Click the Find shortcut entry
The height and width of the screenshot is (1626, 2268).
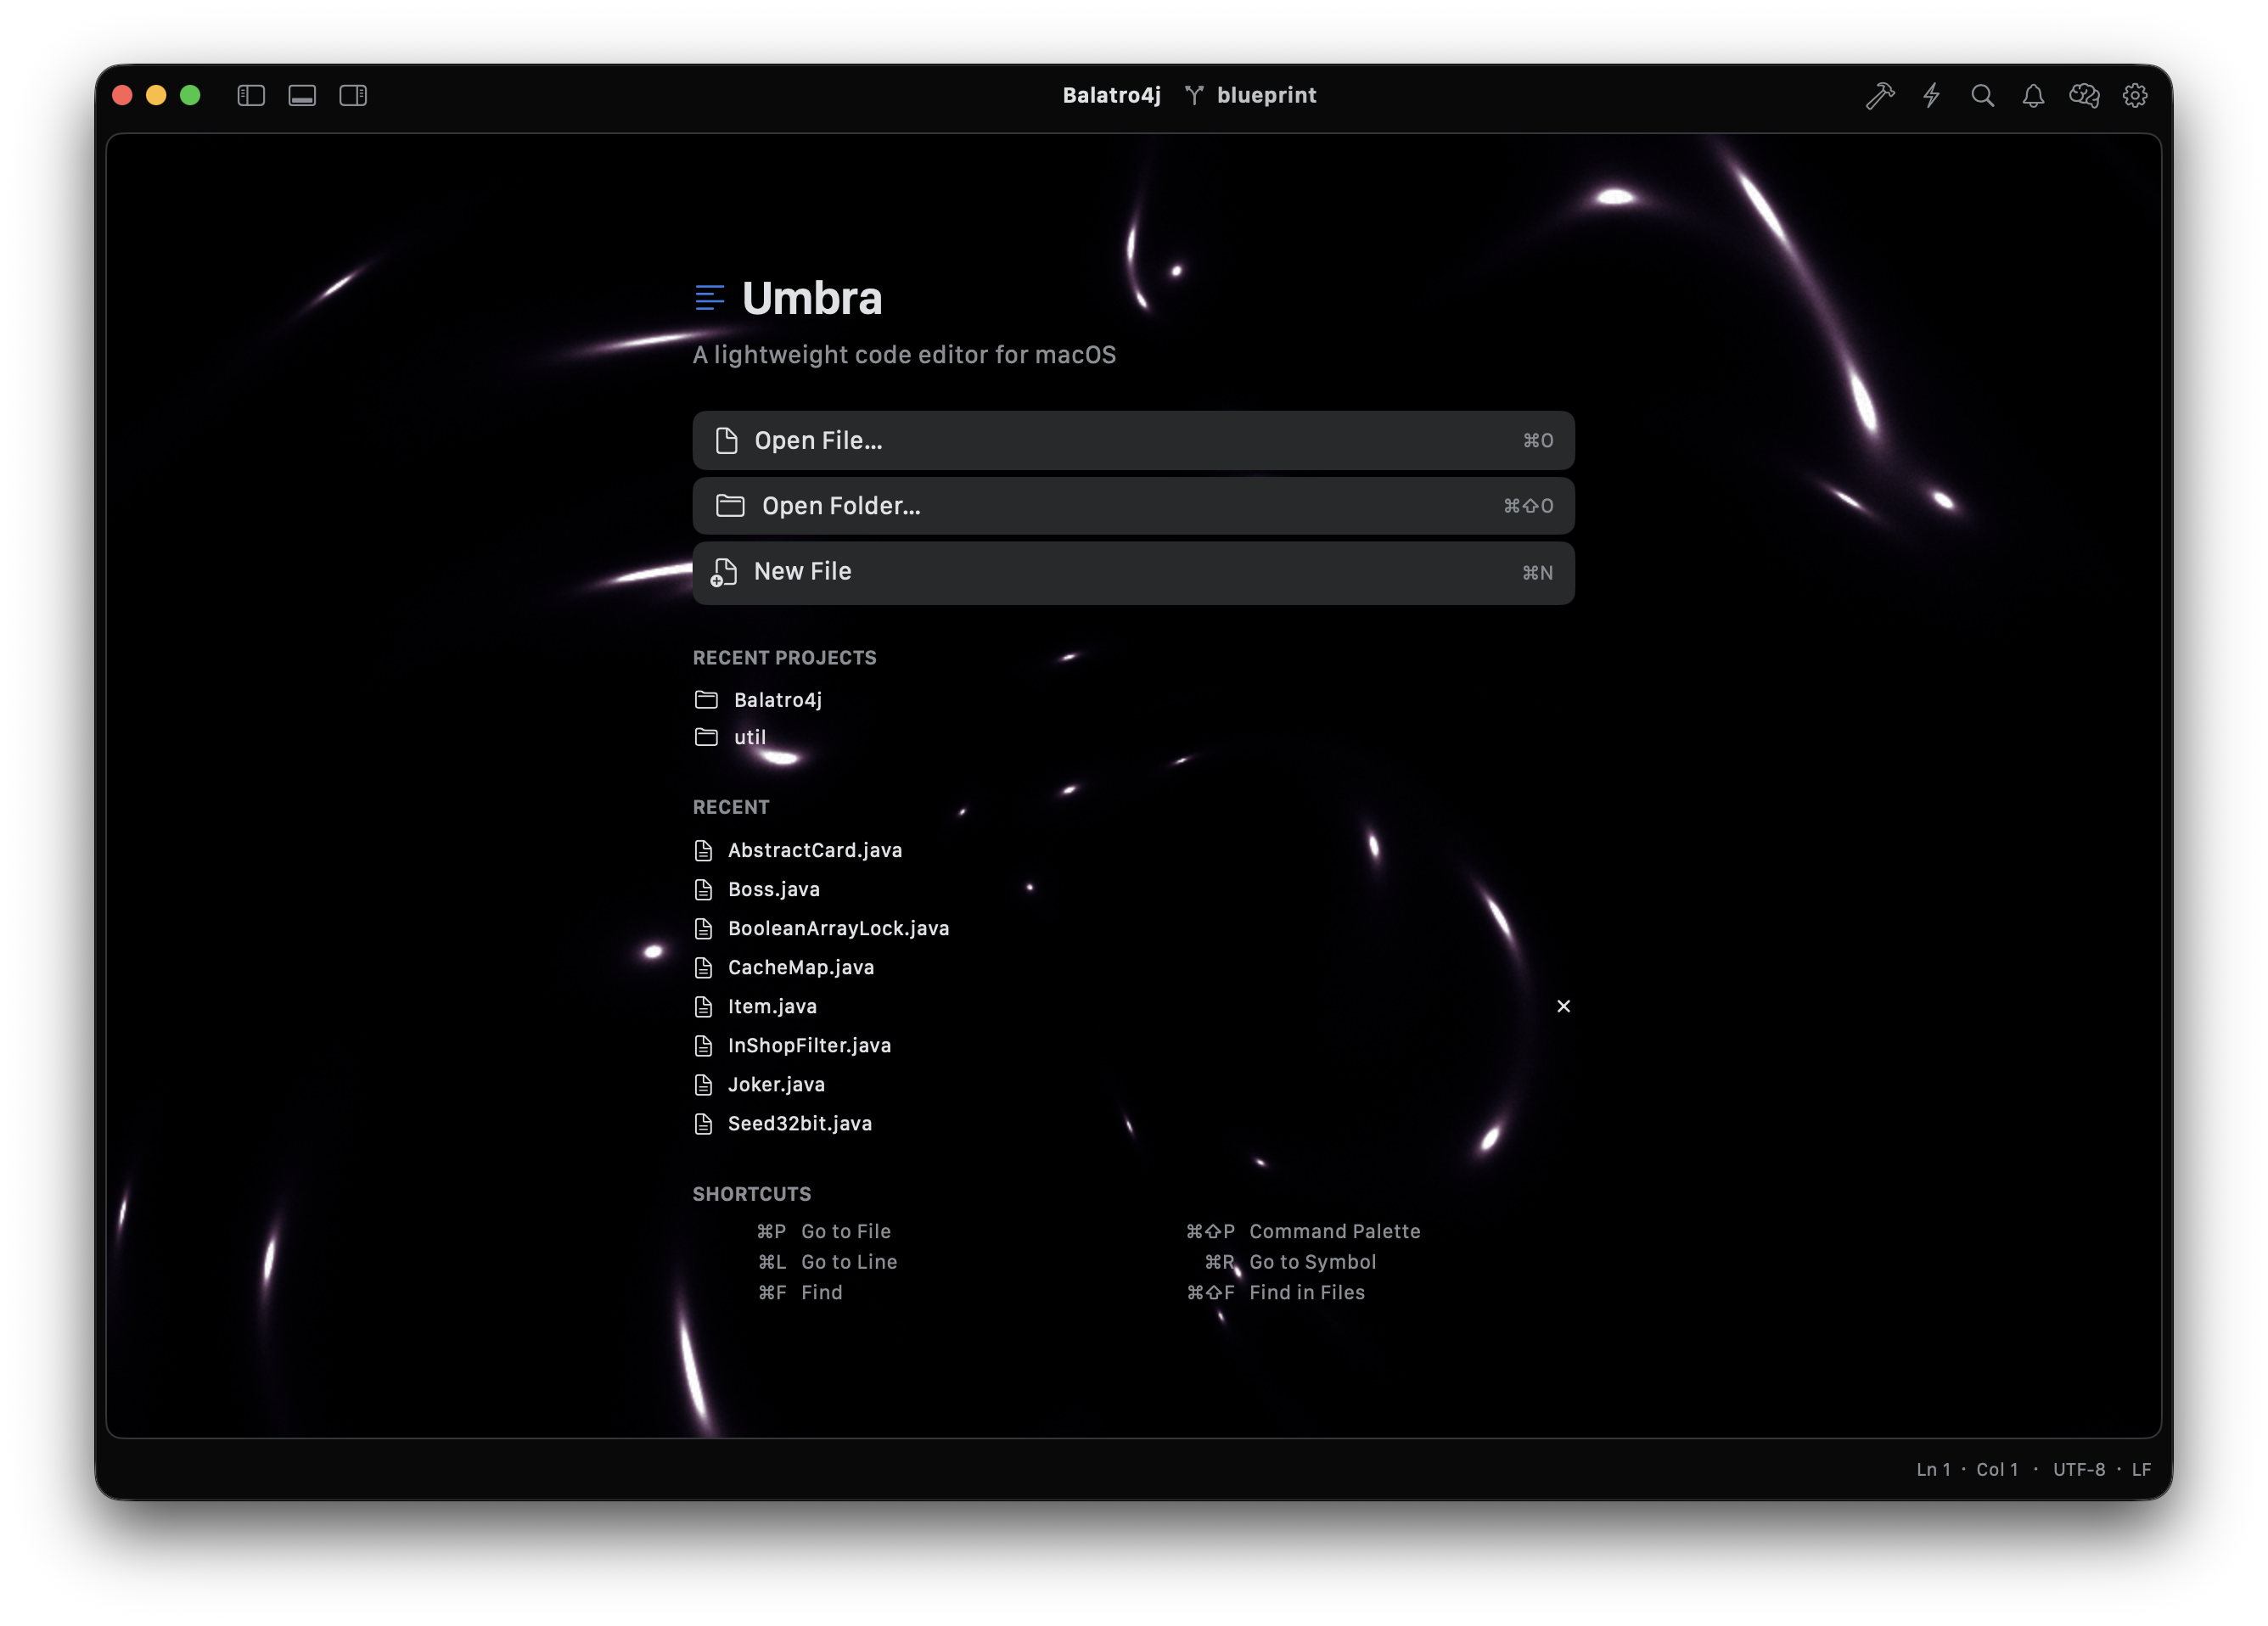click(800, 1292)
